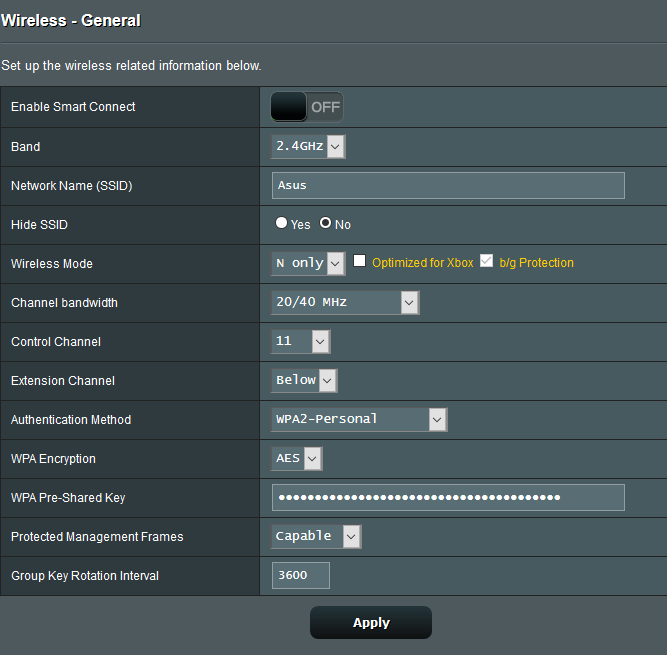Open the Extension Channel dropdown
The image size is (667, 655).
click(304, 380)
